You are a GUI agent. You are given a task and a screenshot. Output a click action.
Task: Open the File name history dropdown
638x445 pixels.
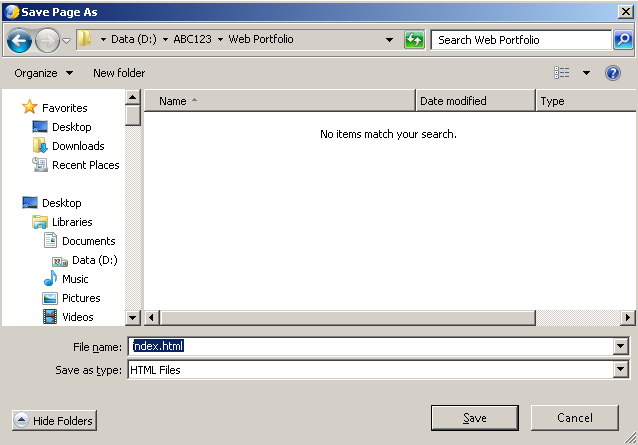coord(621,347)
